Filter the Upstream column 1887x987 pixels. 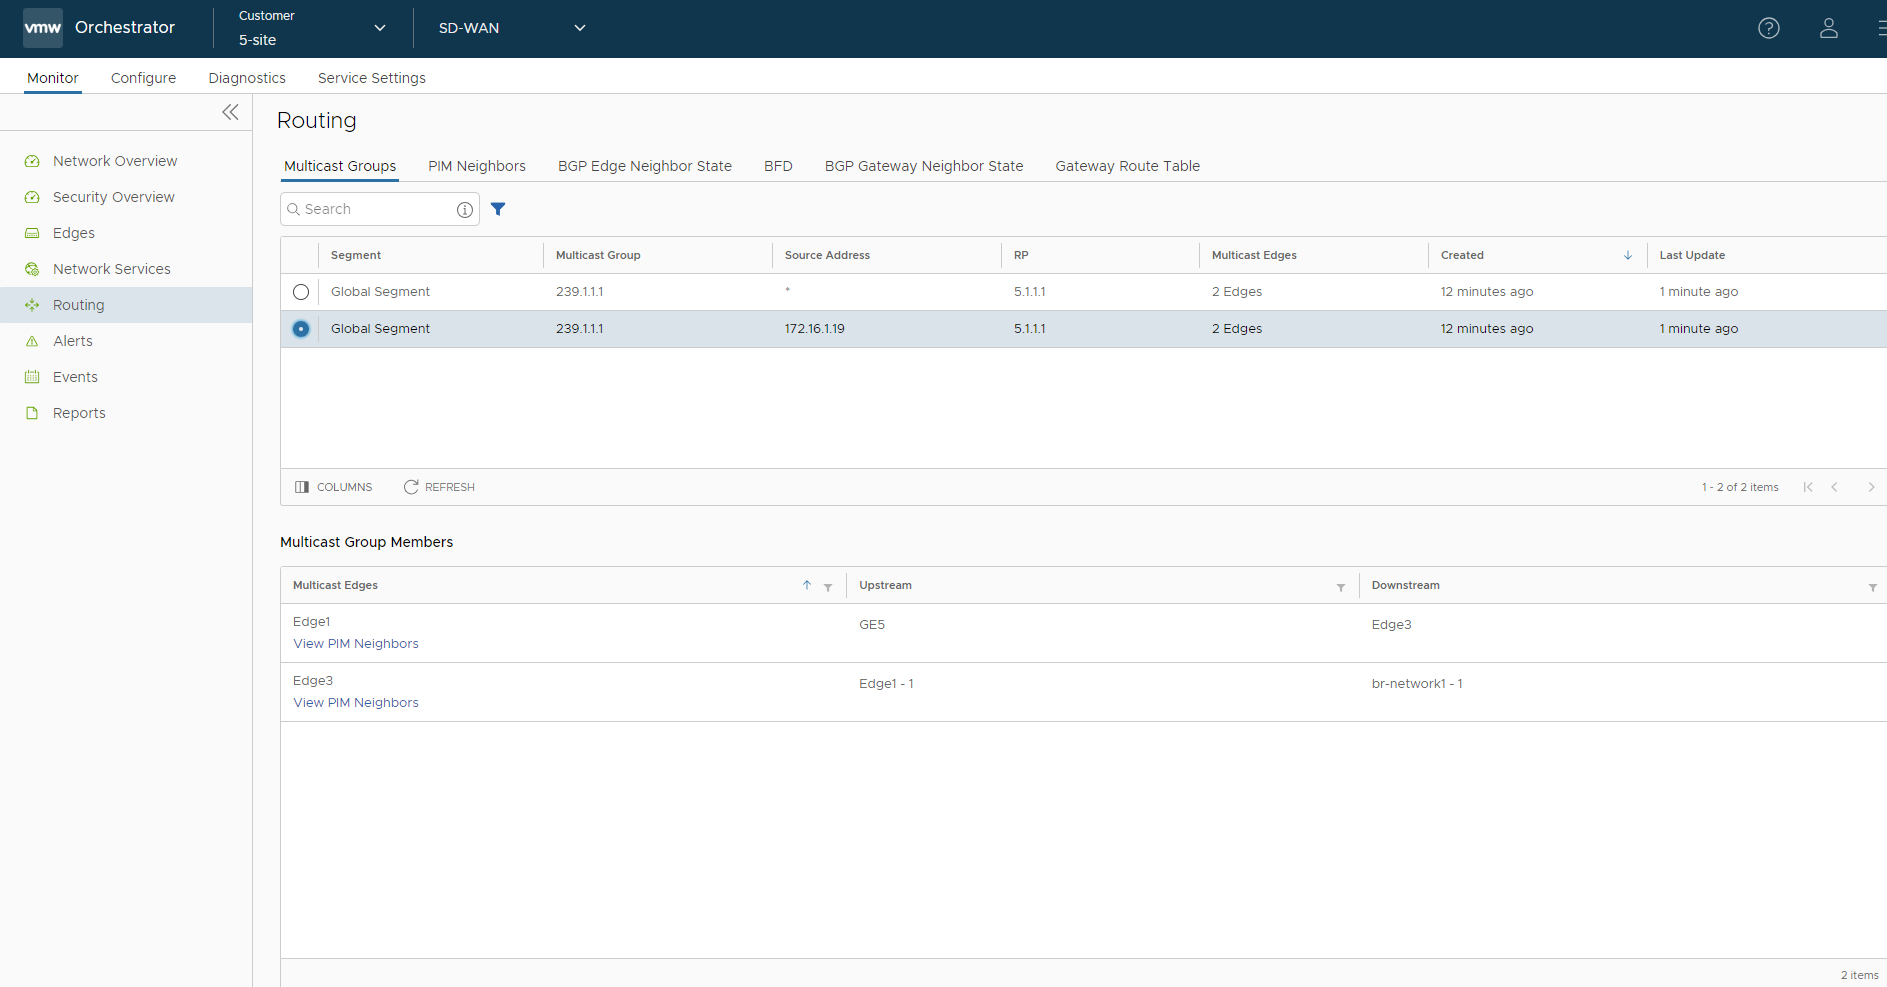1340,587
